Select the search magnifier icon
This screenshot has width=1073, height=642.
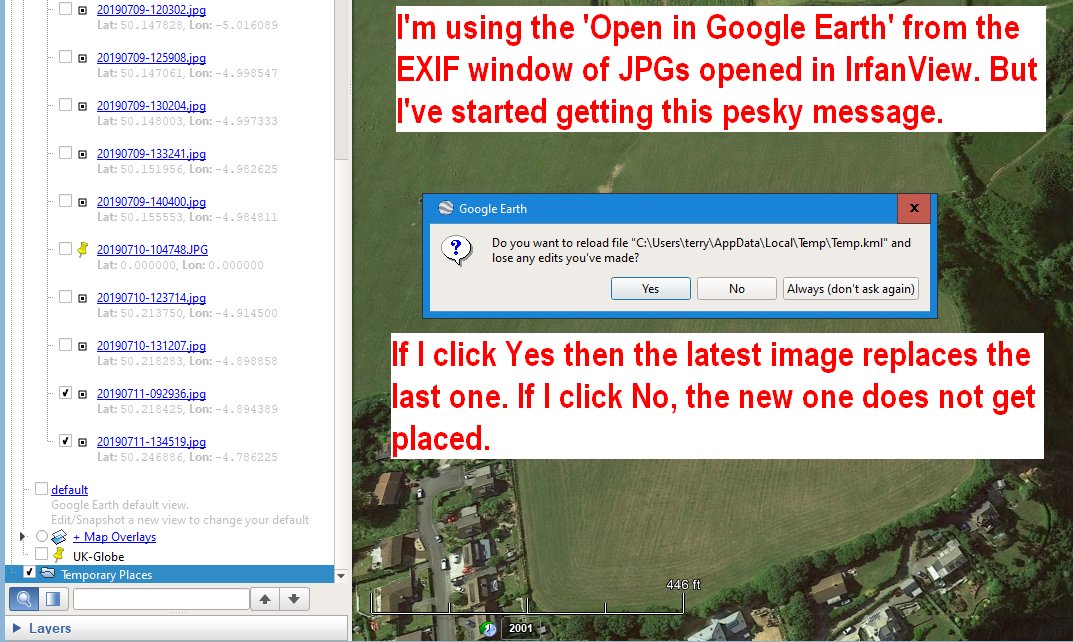tap(24, 597)
